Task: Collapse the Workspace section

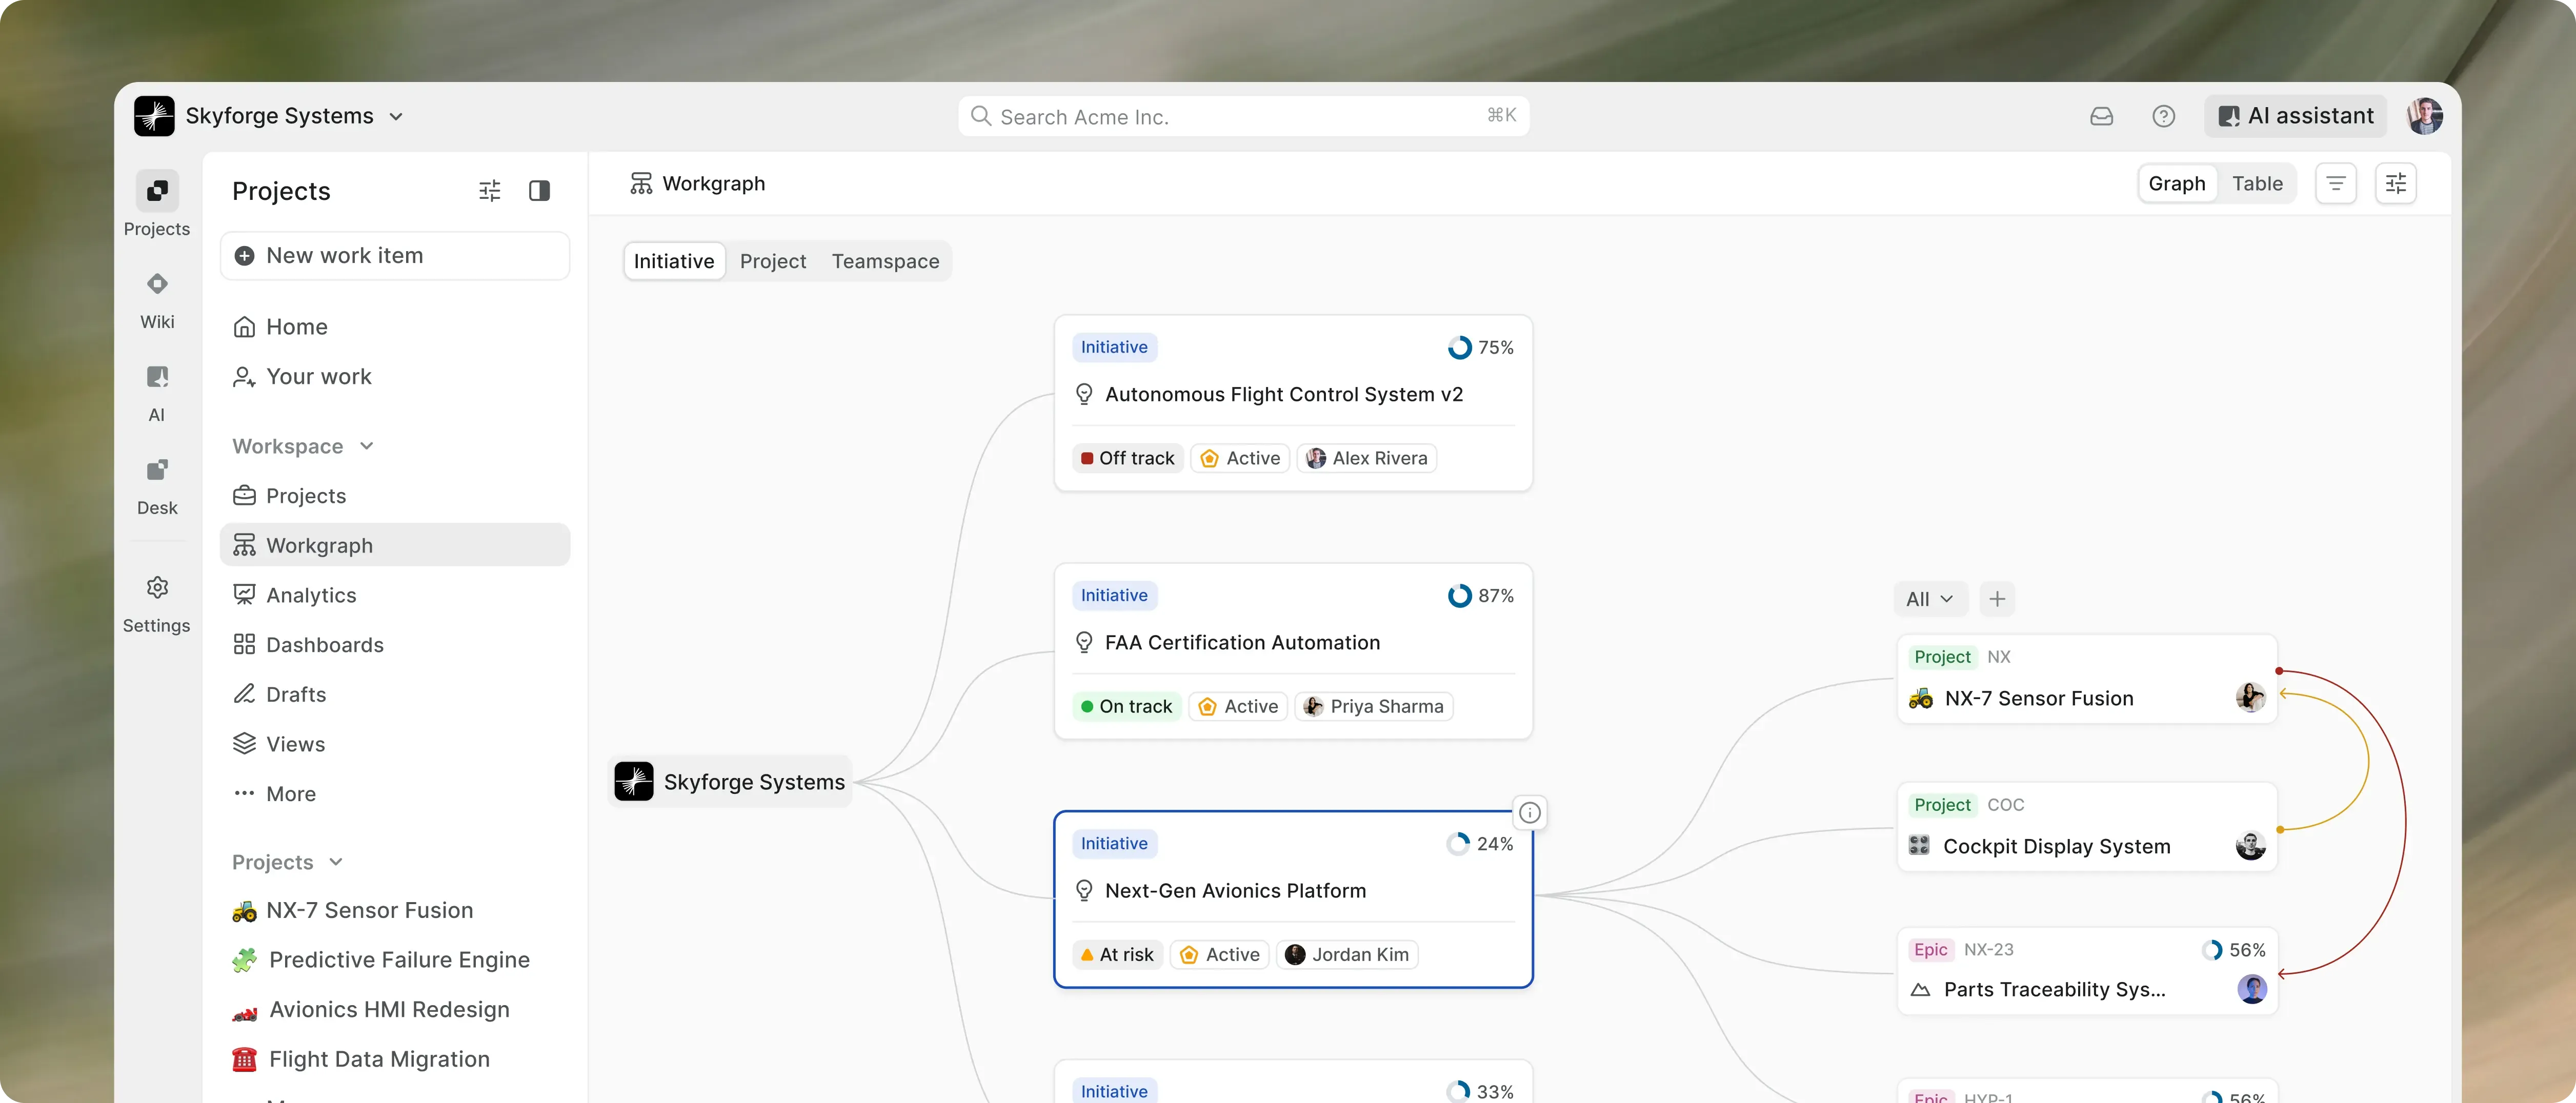Action: tap(303, 446)
